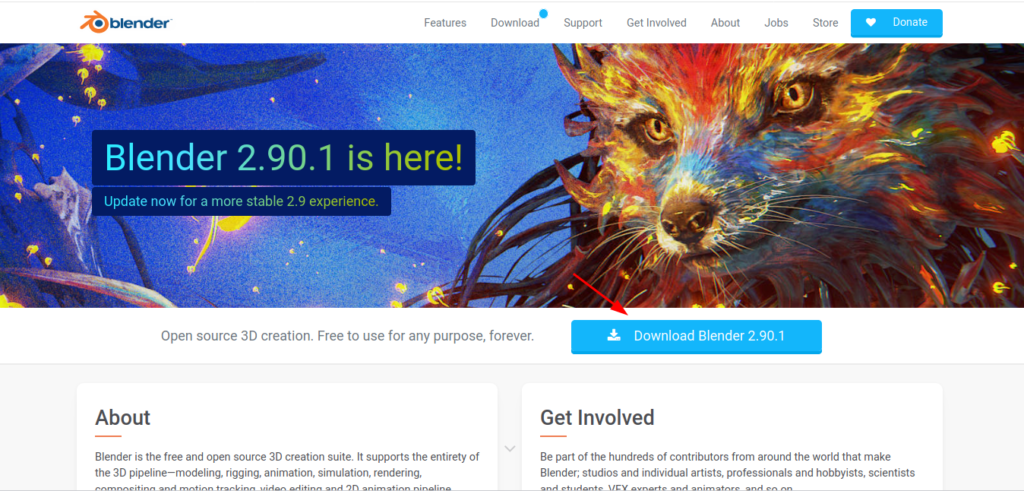This screenshot has width=1024, height=491.
Task: Click the Blender logo in the header
Action: tap(126, 23)
